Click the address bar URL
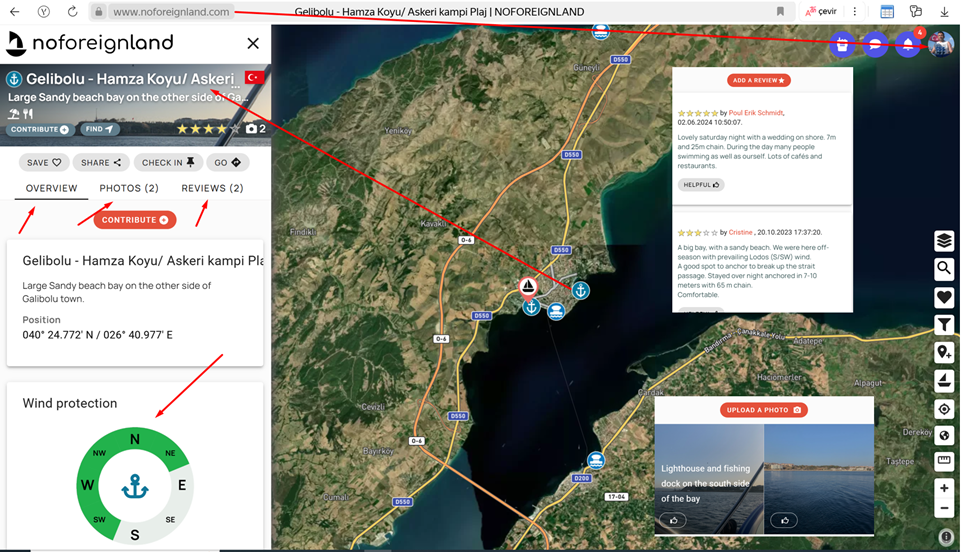 click(171, 12)
